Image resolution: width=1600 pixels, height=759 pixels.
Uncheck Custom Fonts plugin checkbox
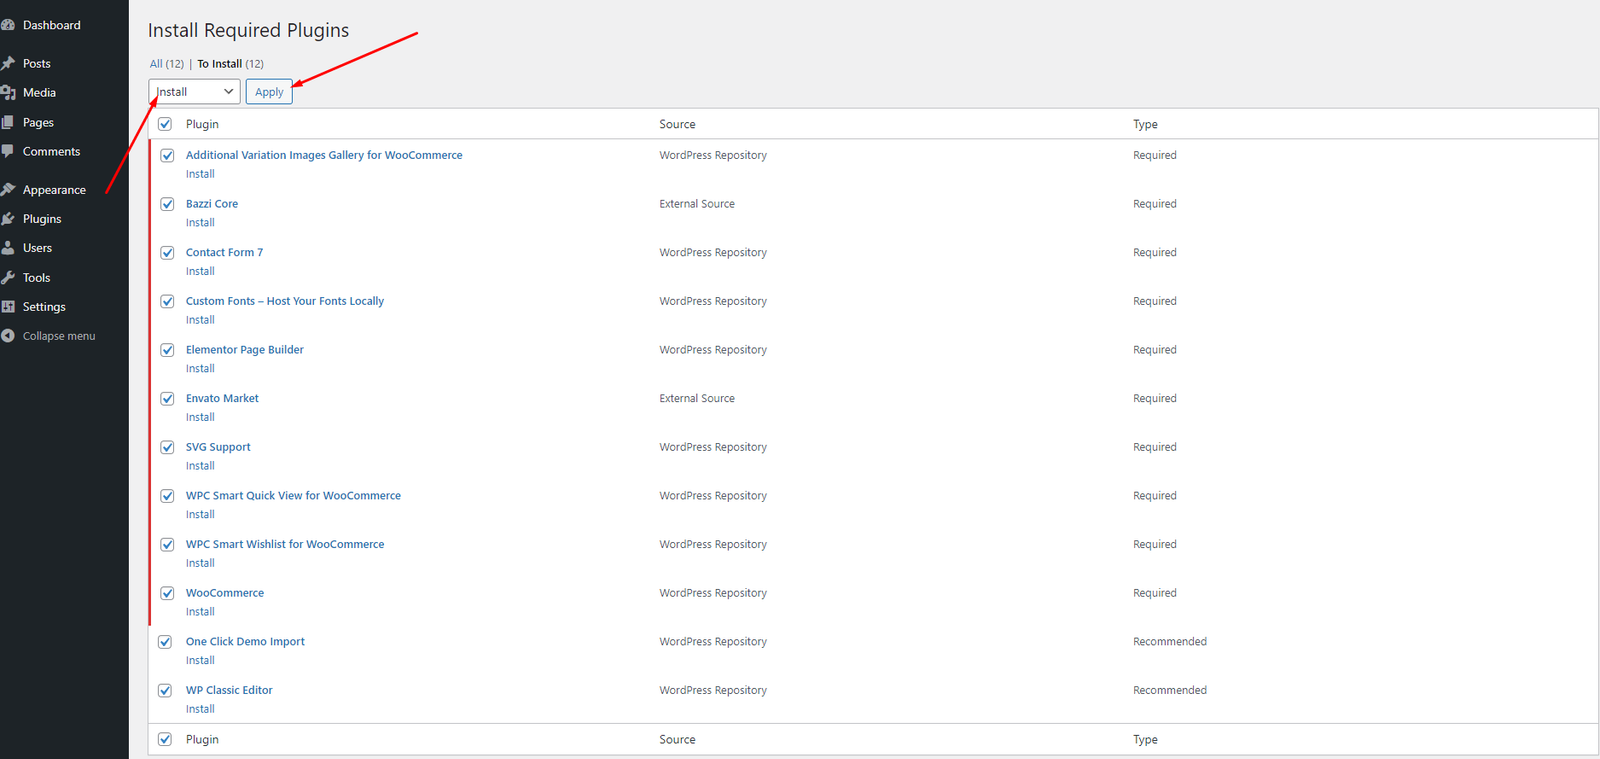(167, 301)
